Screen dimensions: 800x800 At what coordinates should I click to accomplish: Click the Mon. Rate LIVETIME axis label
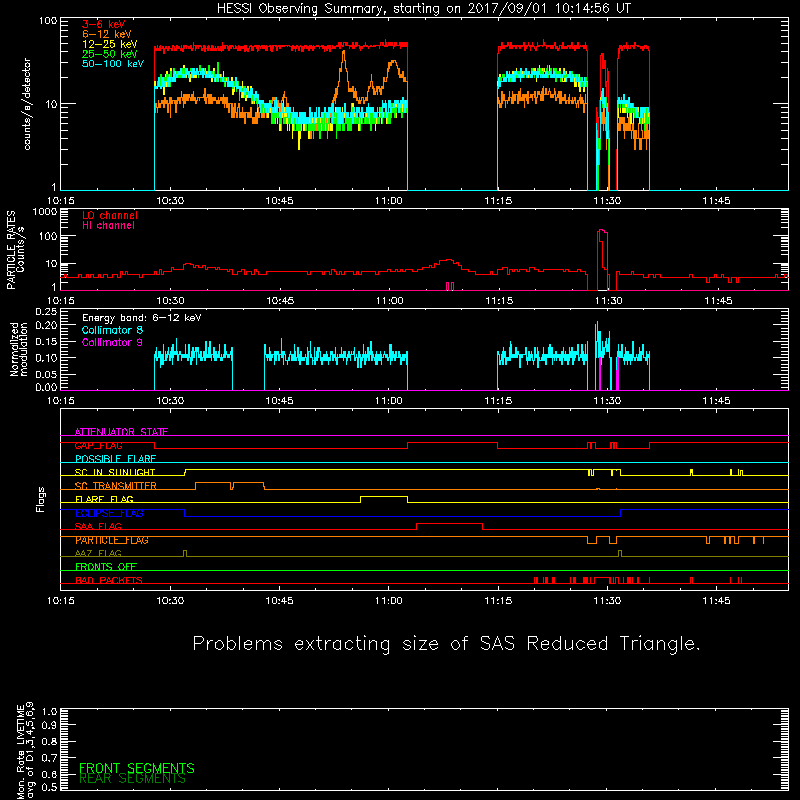pyautogui.click(x=26, y=751)
